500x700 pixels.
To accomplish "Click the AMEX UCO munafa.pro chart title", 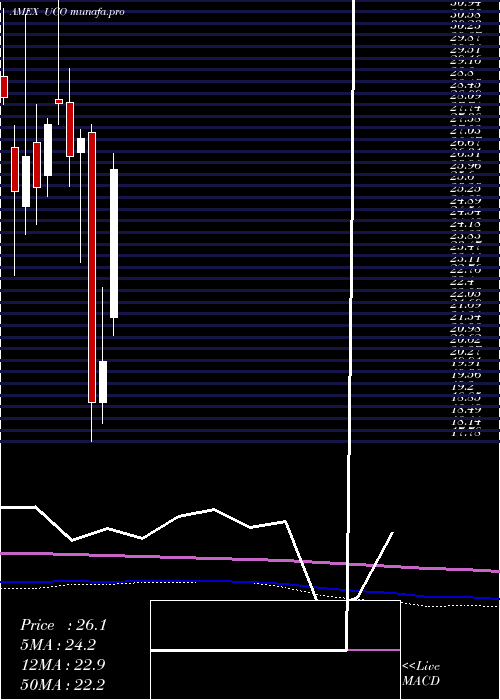I will 66,12.
